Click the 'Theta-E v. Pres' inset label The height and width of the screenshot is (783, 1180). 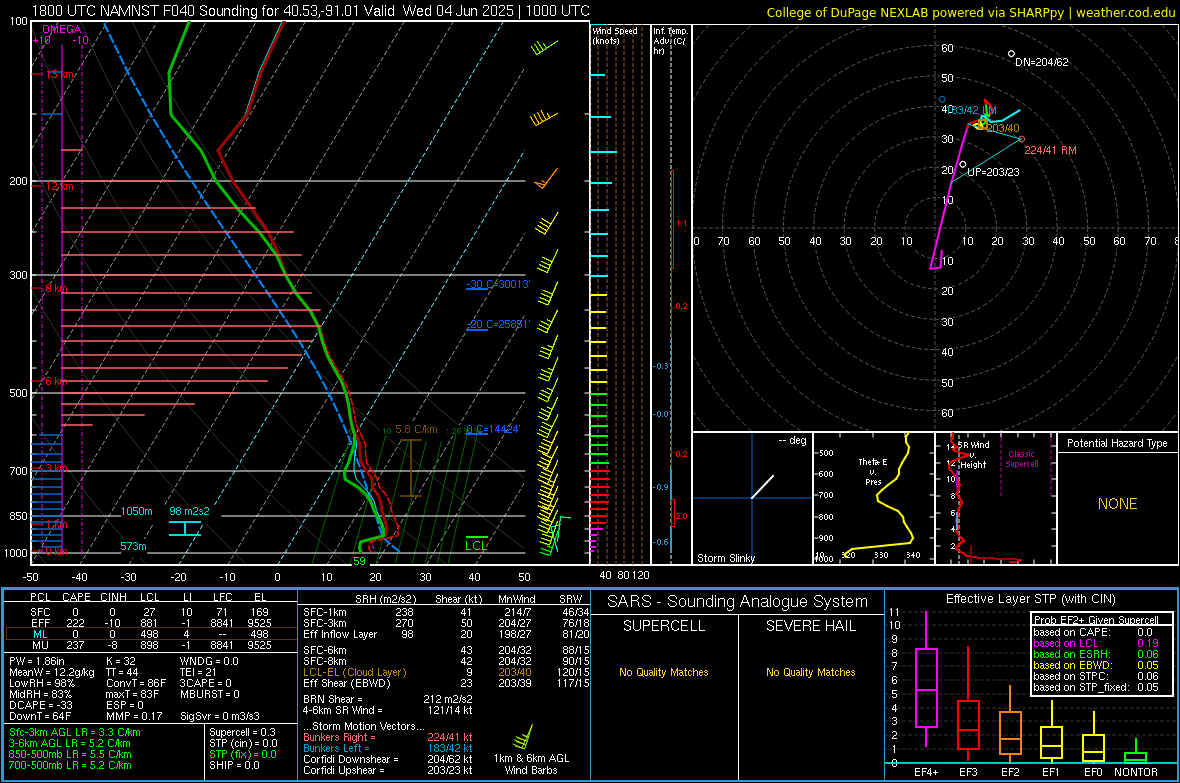tap(873, 472)
